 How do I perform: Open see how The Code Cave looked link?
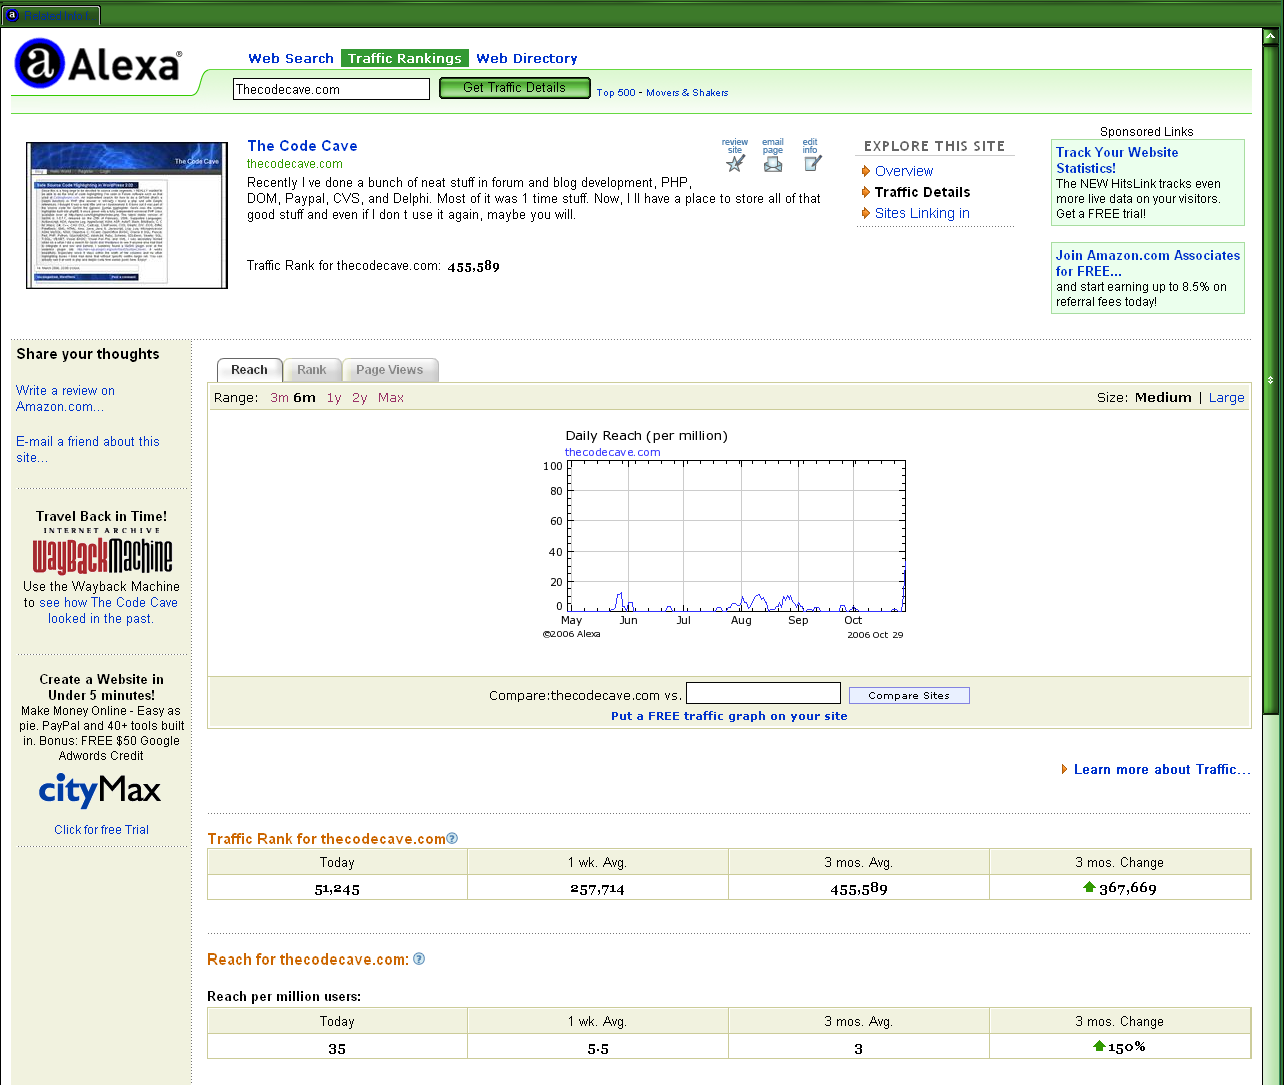108,610
